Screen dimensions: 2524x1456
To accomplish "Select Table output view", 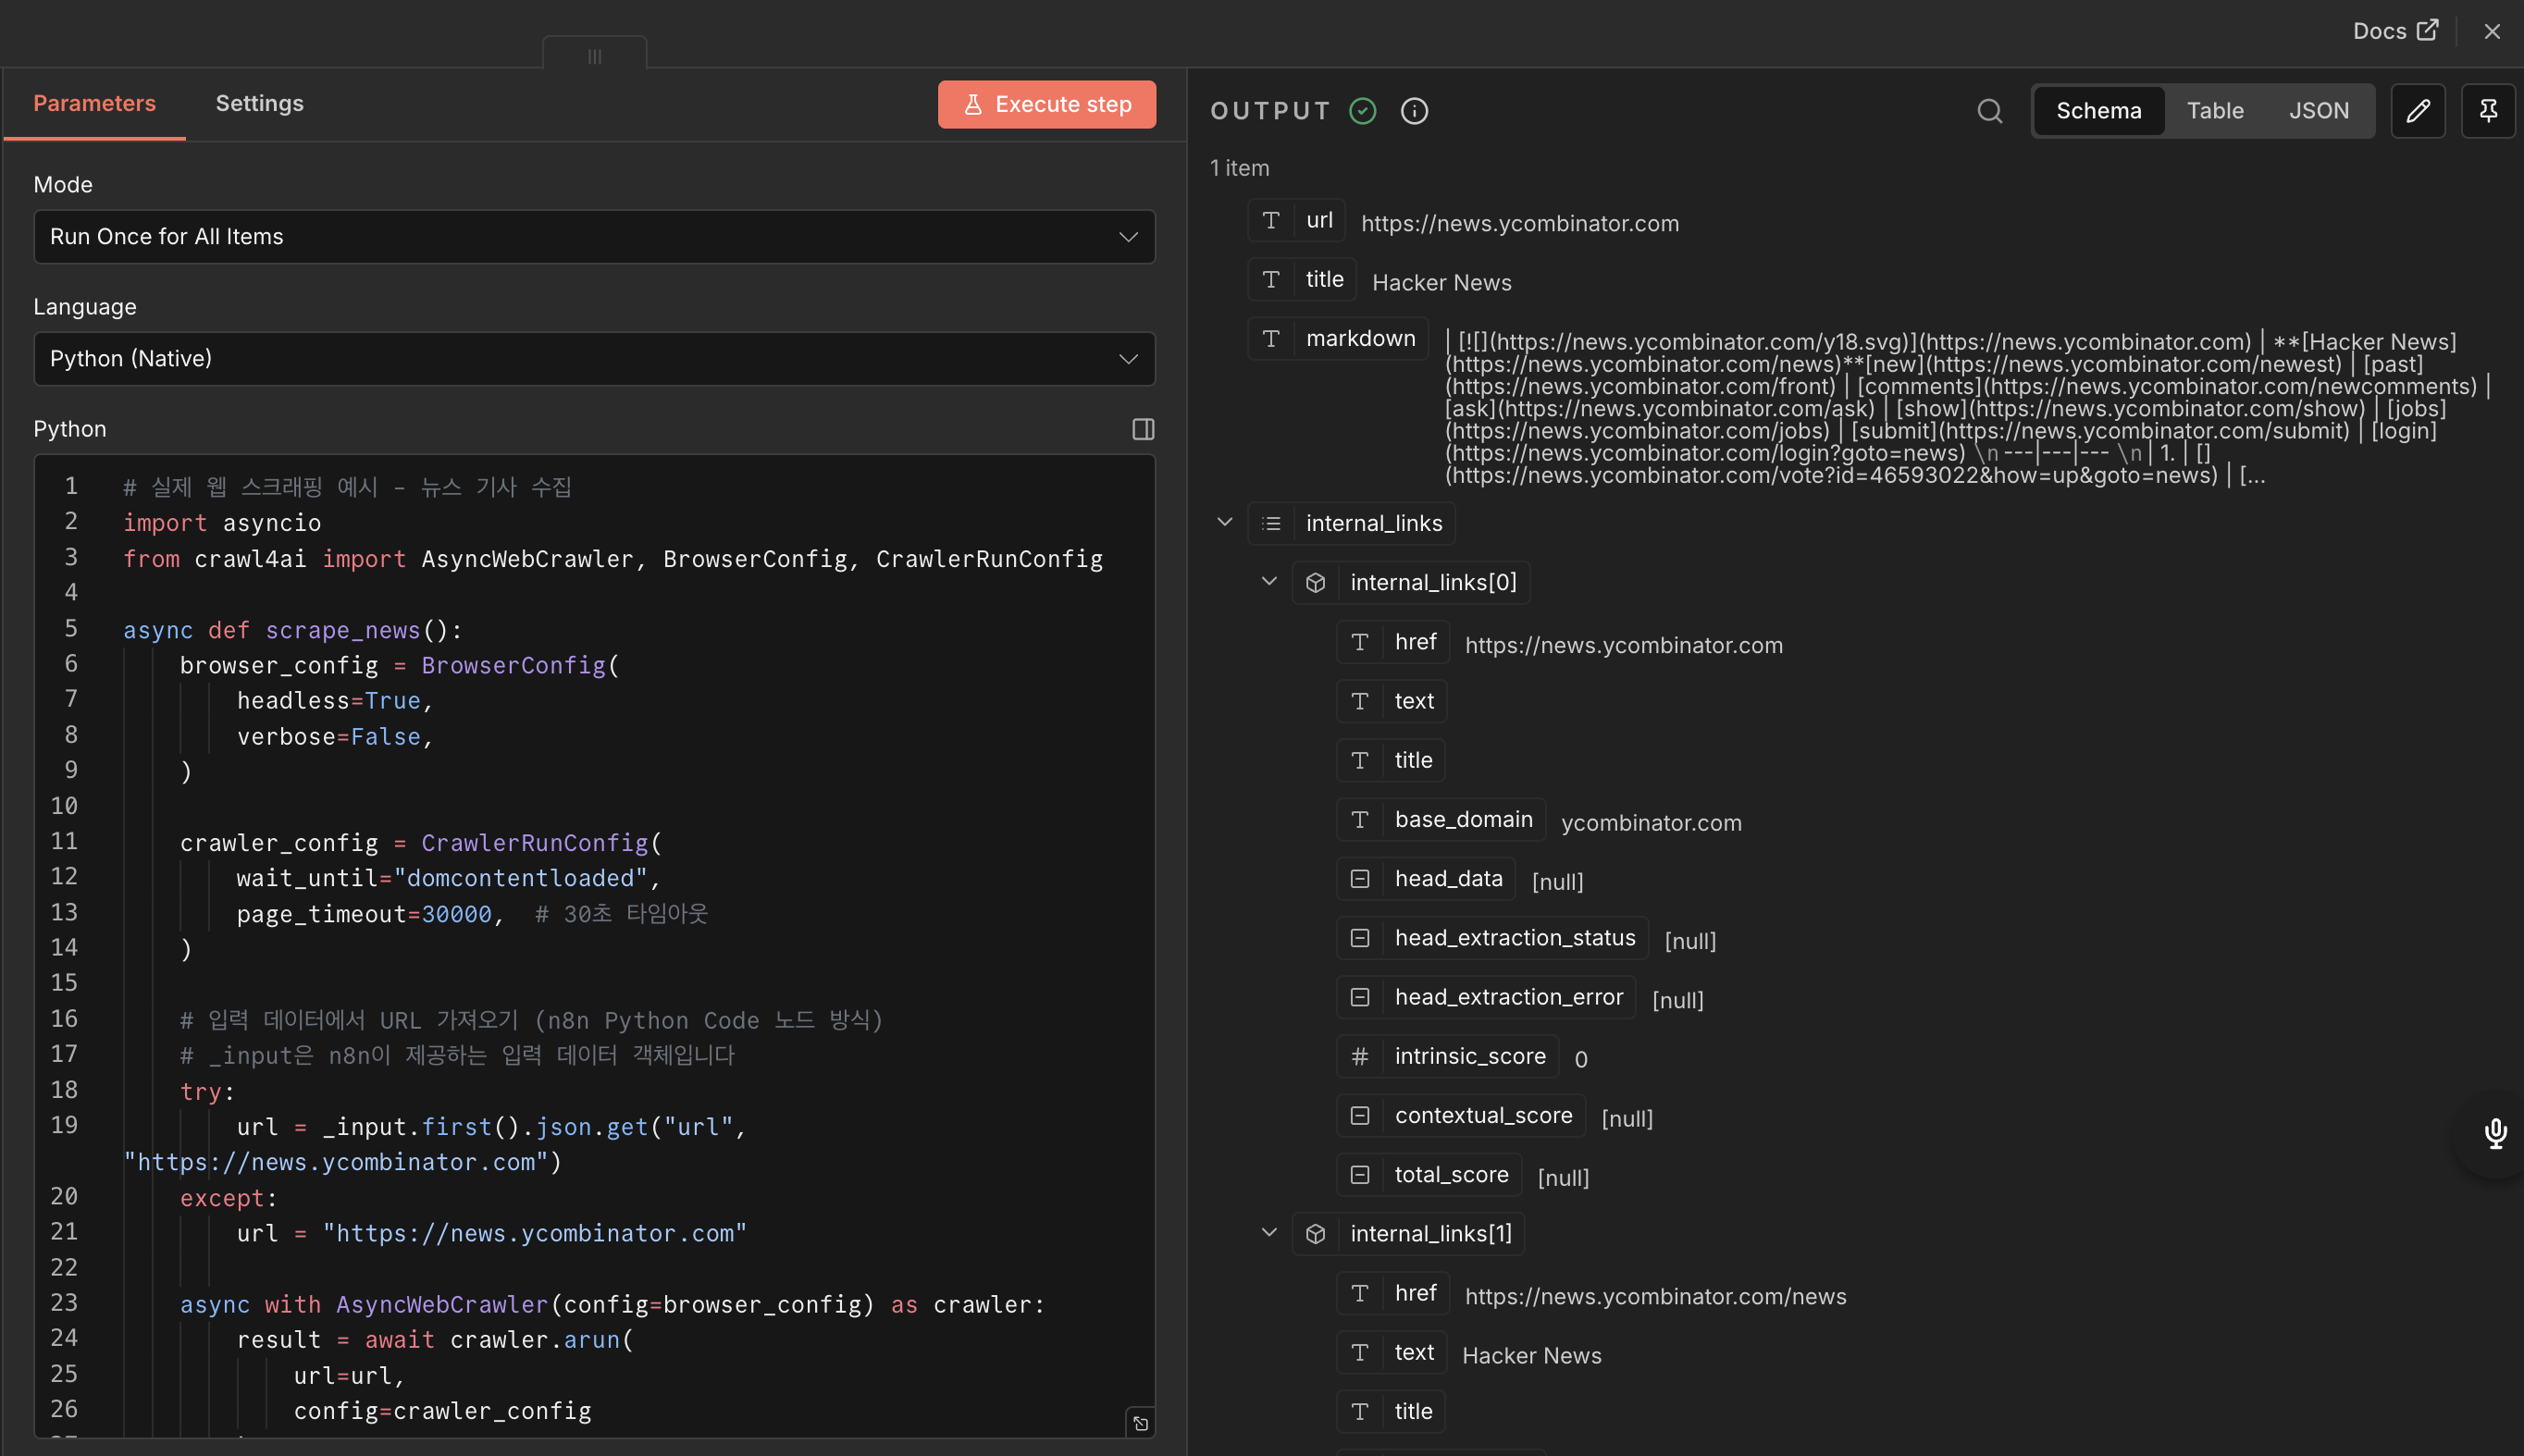I will (2215, 111).
